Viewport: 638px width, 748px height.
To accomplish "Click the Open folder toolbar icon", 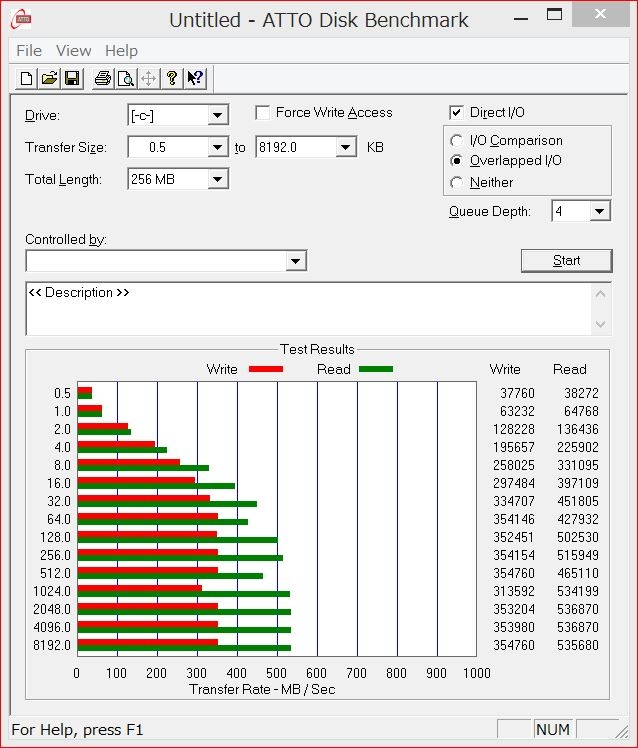I will (x=49, y=78).
